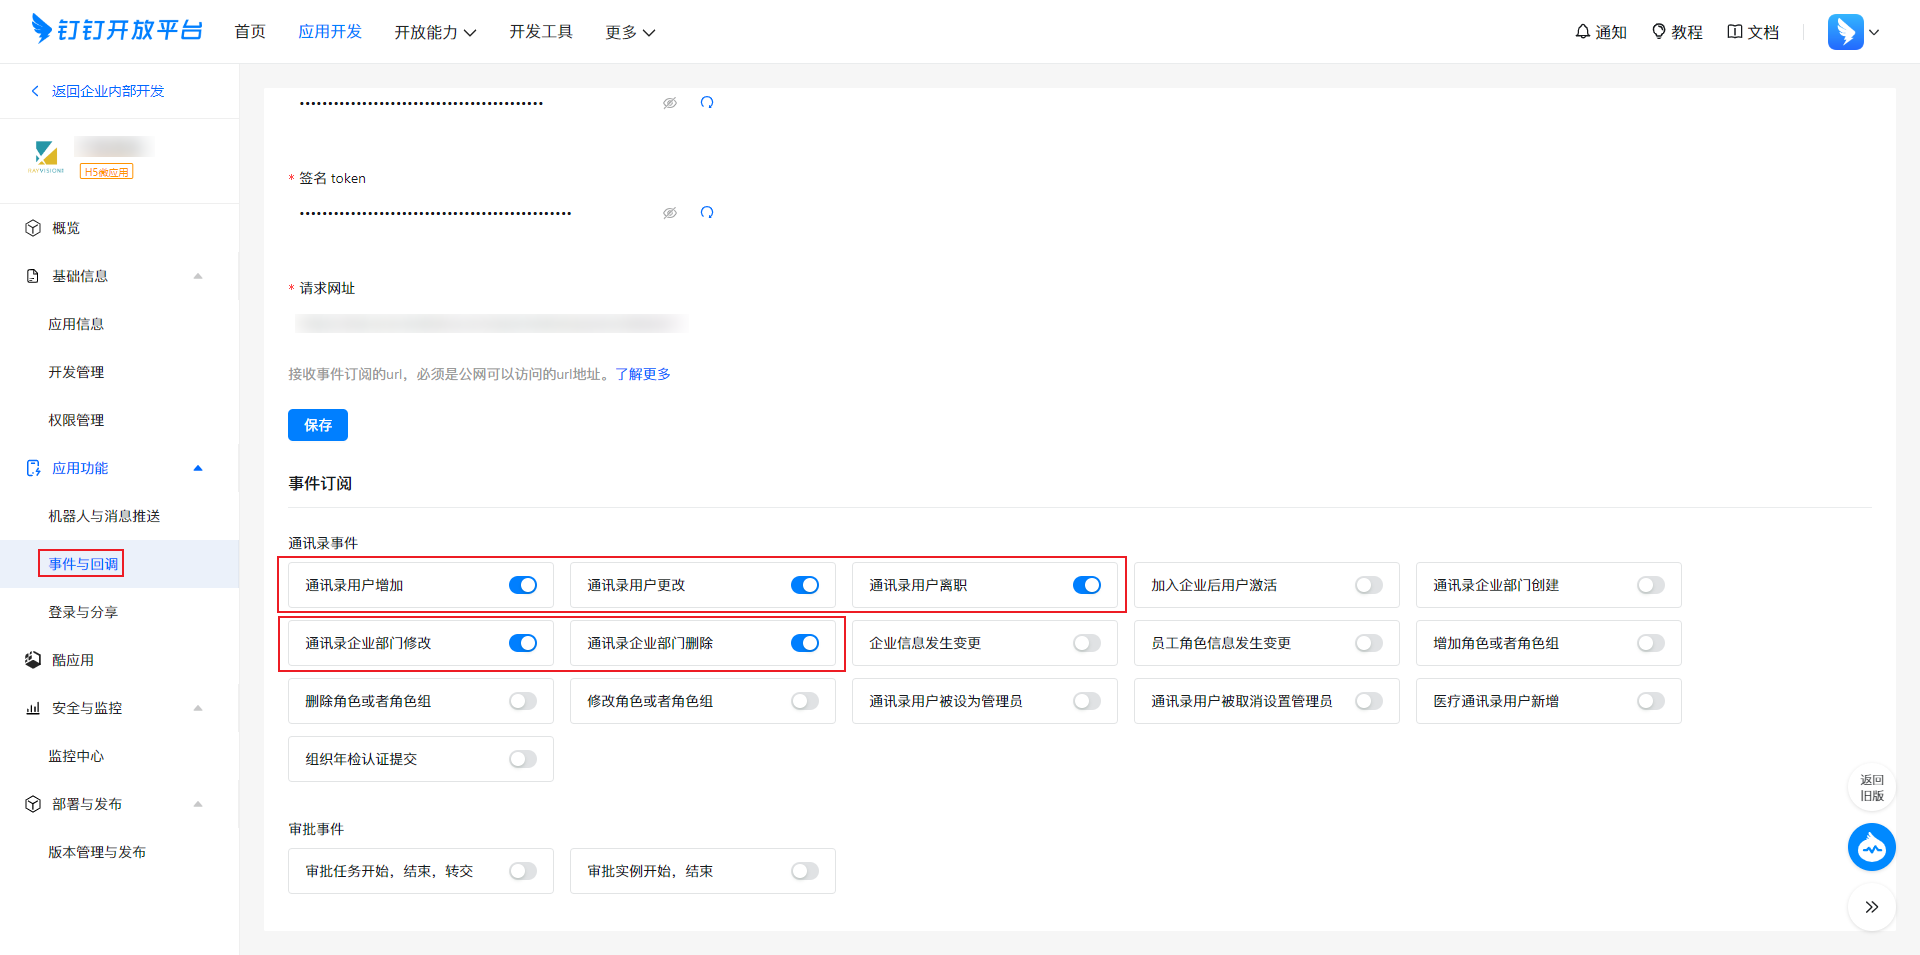This screenshot has height=955, width=1920.
Task: Open the tutorial lightbulb icon
Action: point(1659,32)
